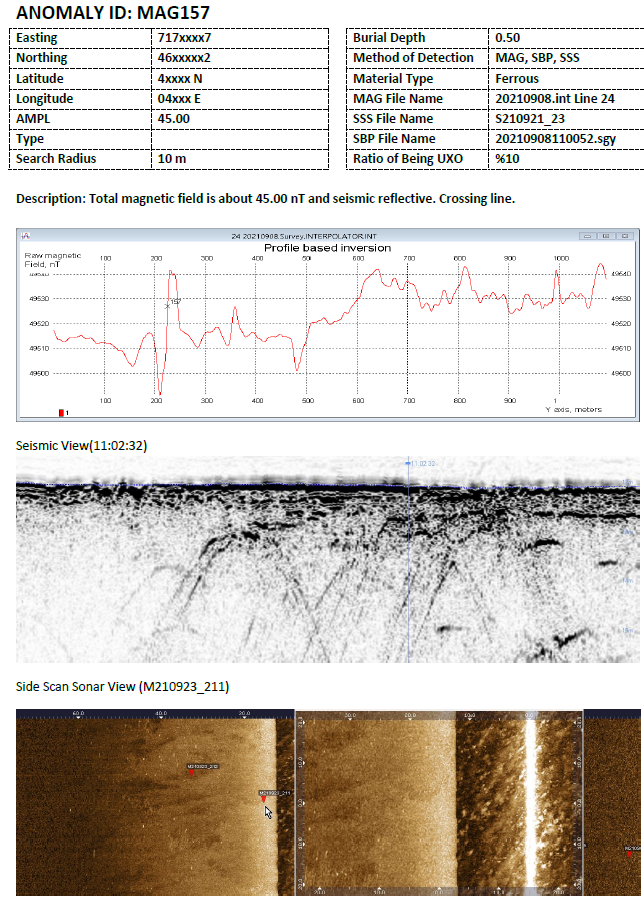Click the 'Y axis, meters' axis label

click(x=573, y=410)
